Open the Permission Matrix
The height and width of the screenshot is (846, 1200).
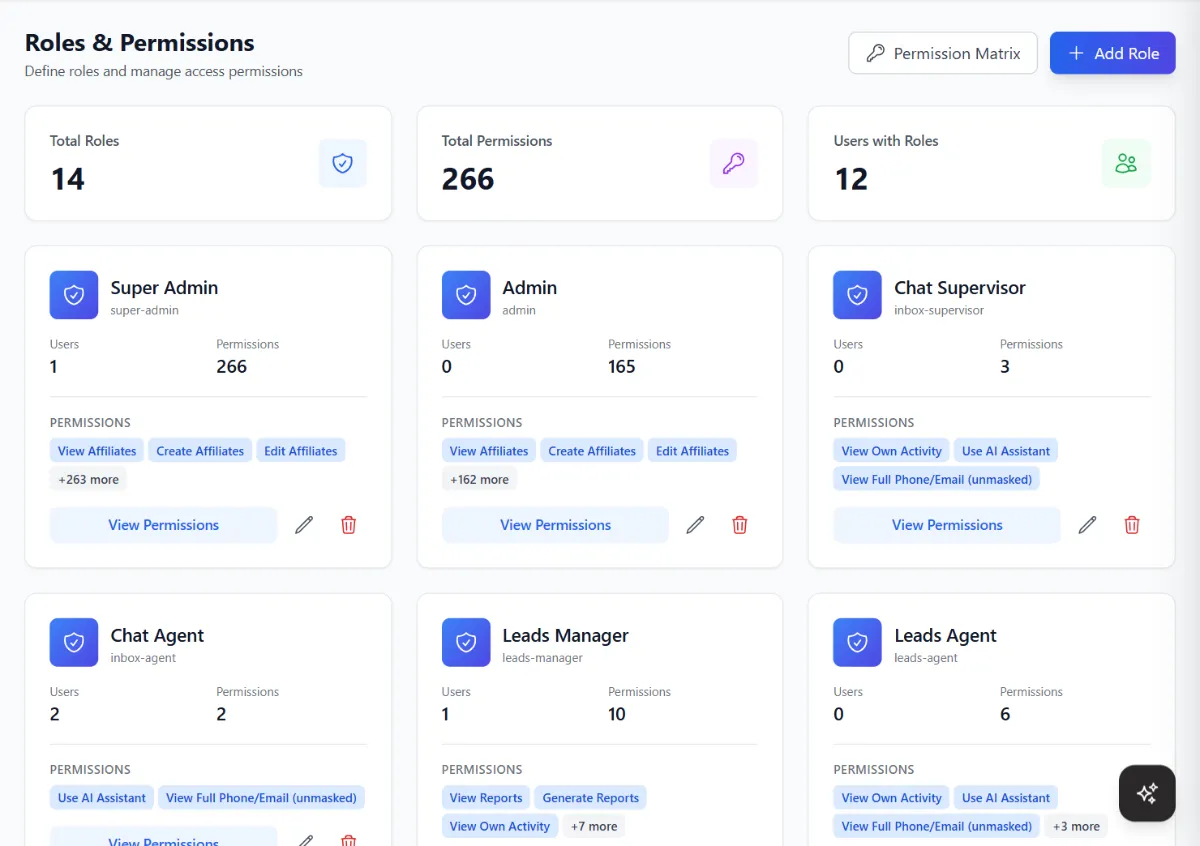click(943, 53)
